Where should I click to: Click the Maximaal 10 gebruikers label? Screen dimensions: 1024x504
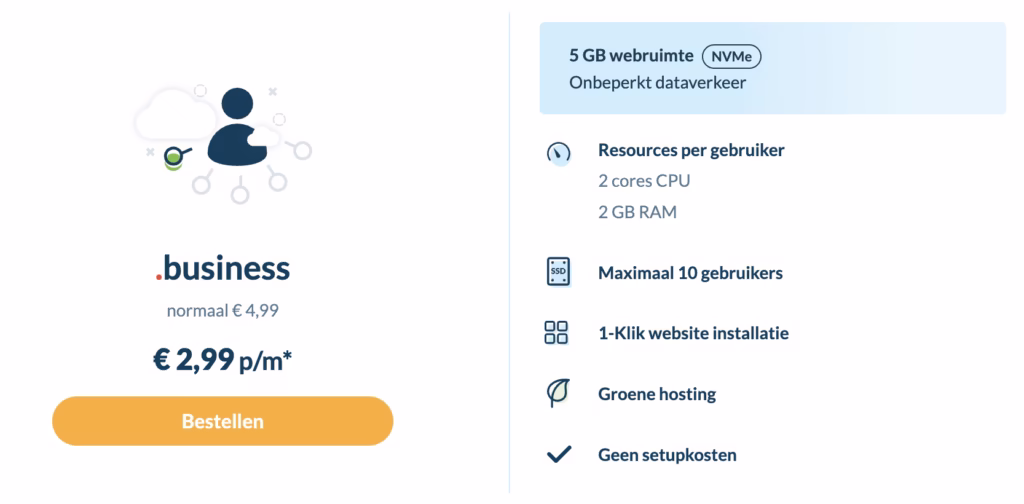690,273
